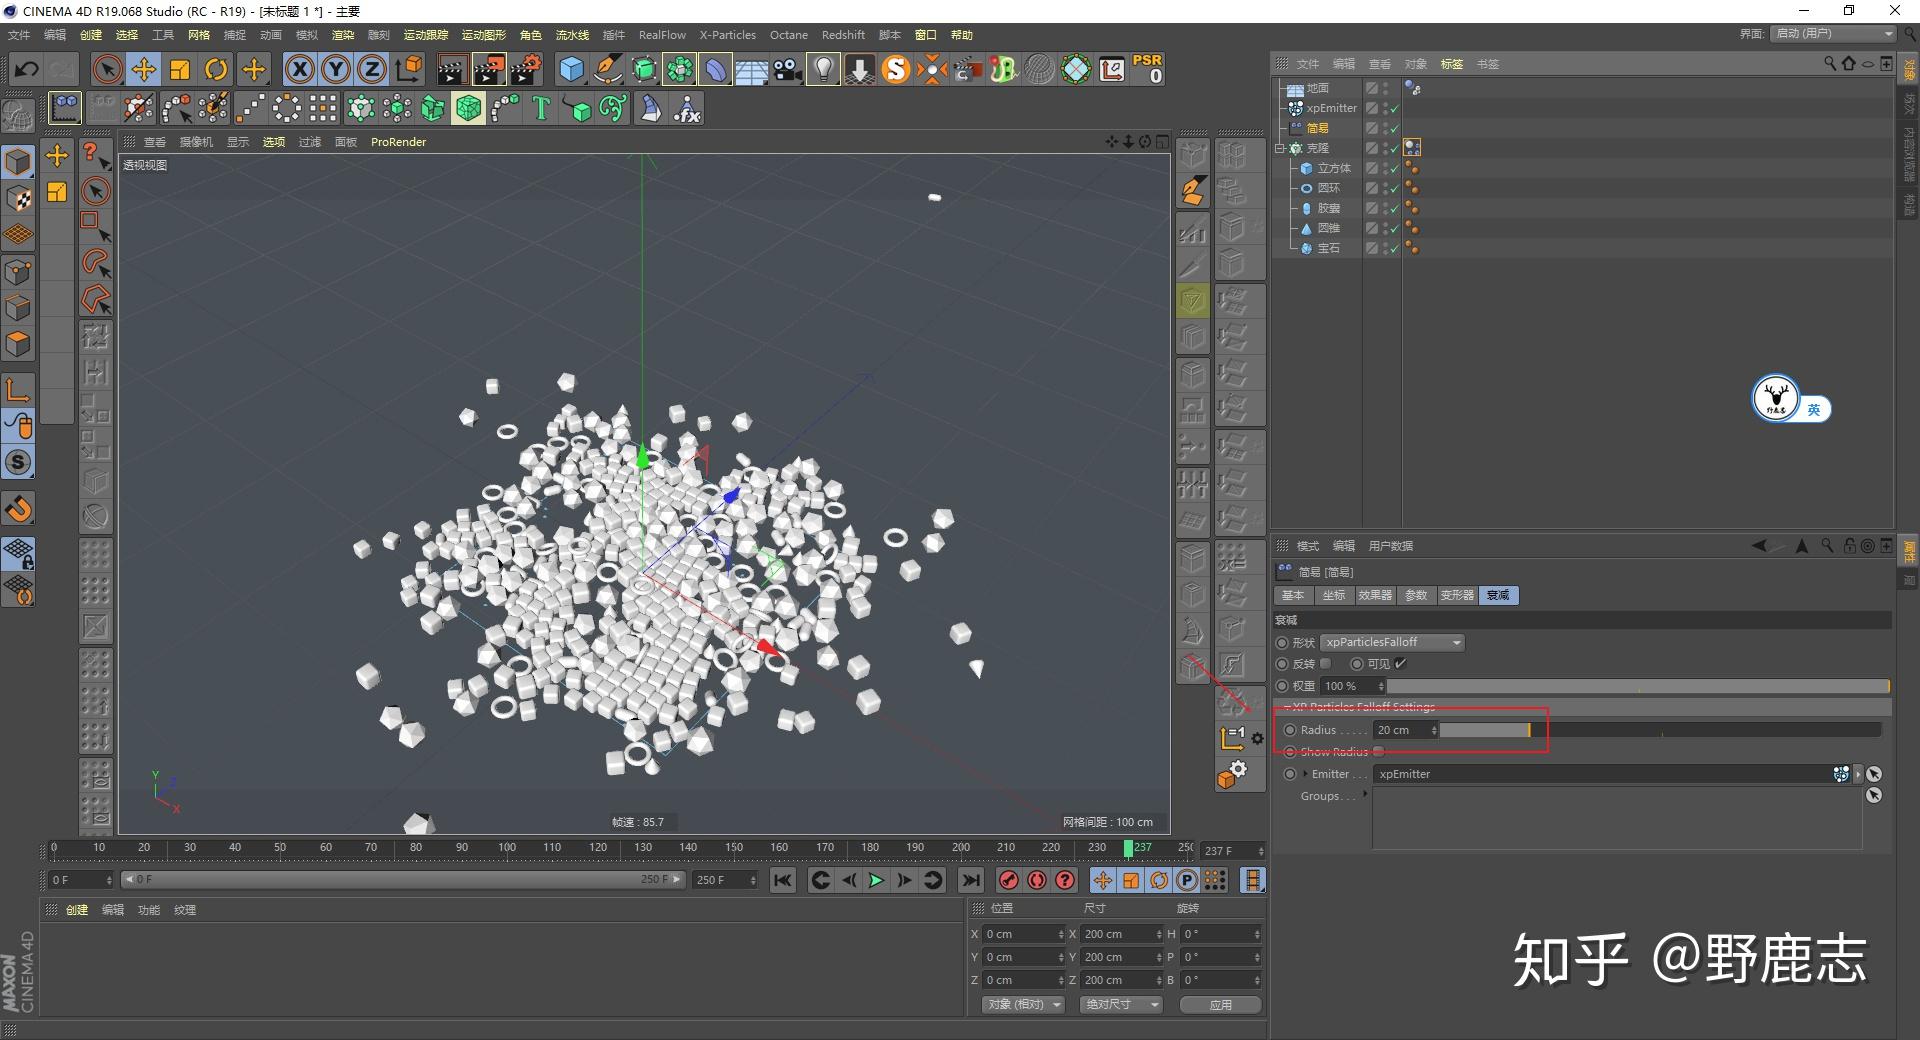The width and height of the screenshot is (1920, 1040).
Task: Open the 绝对尺寸 size mode dropdown
Action: [1121, 1004]
